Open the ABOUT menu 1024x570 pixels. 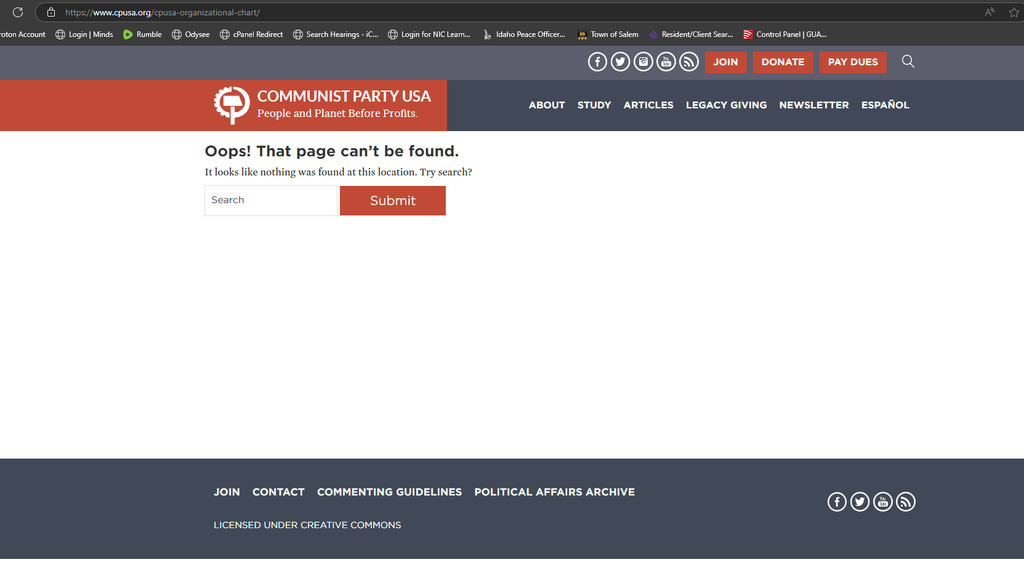point(547,105)
